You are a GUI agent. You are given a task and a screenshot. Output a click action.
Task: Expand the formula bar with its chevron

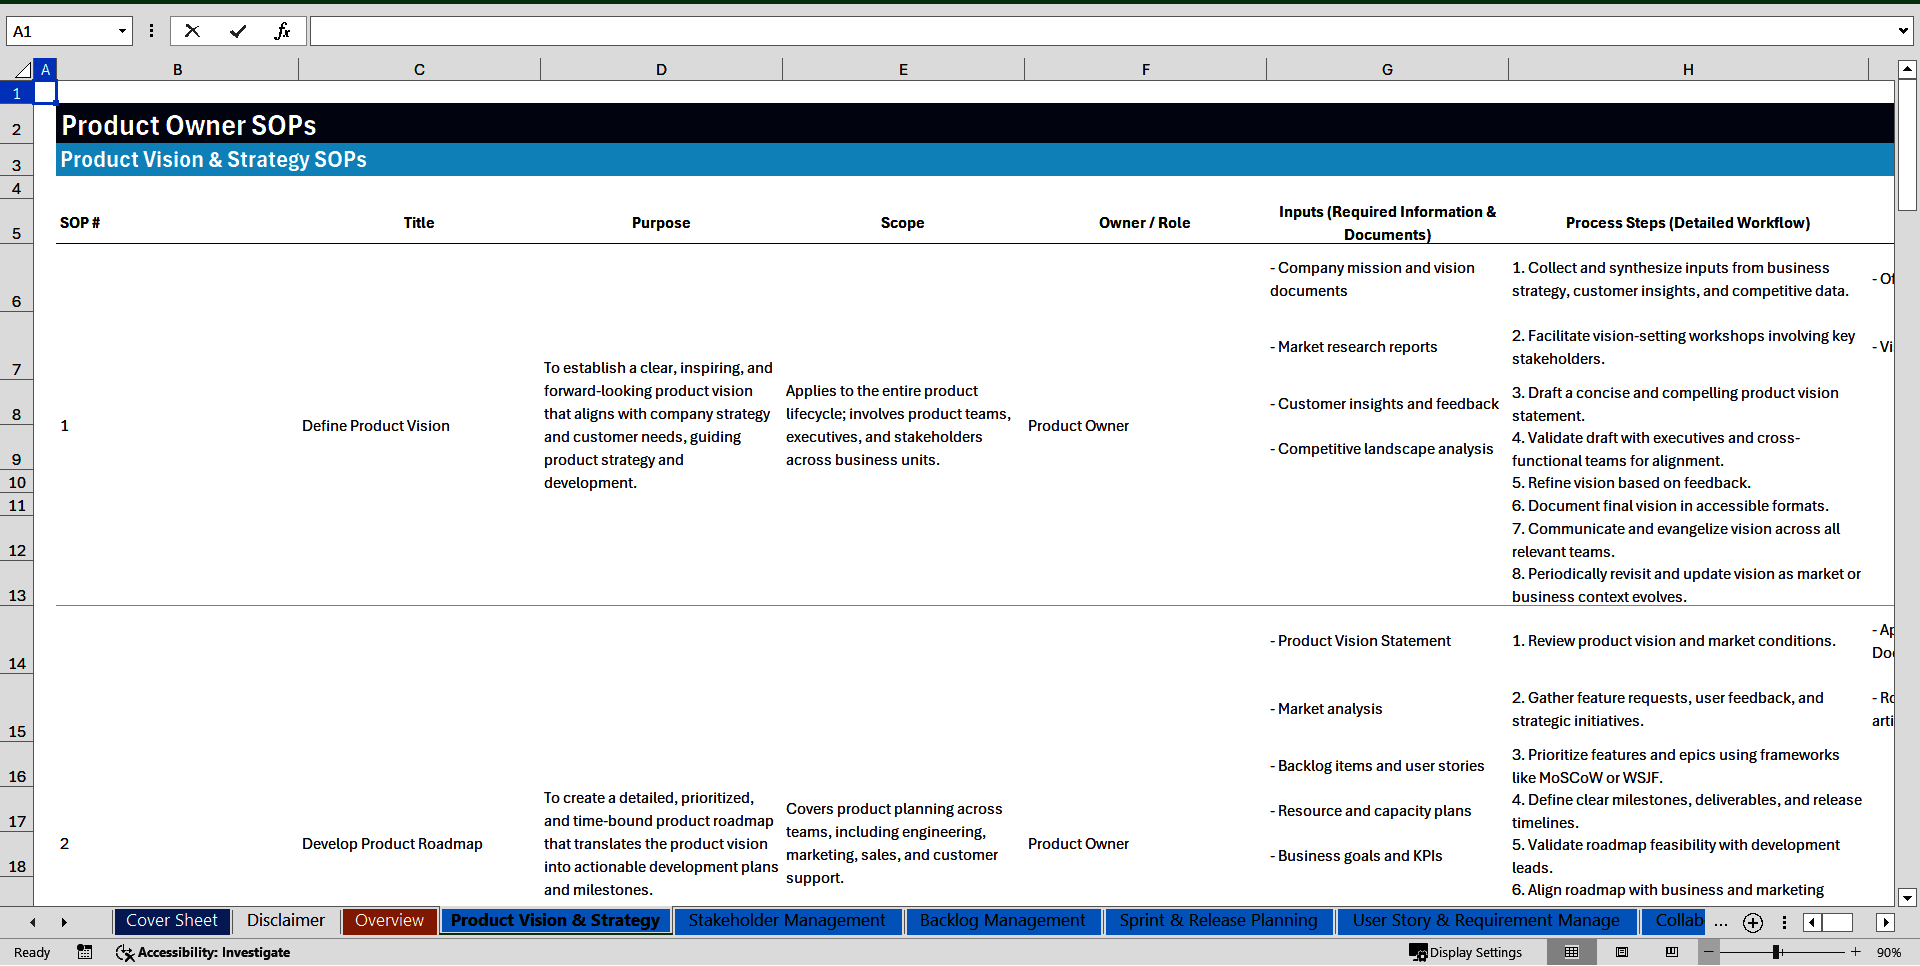click(x=1904, y=31)
